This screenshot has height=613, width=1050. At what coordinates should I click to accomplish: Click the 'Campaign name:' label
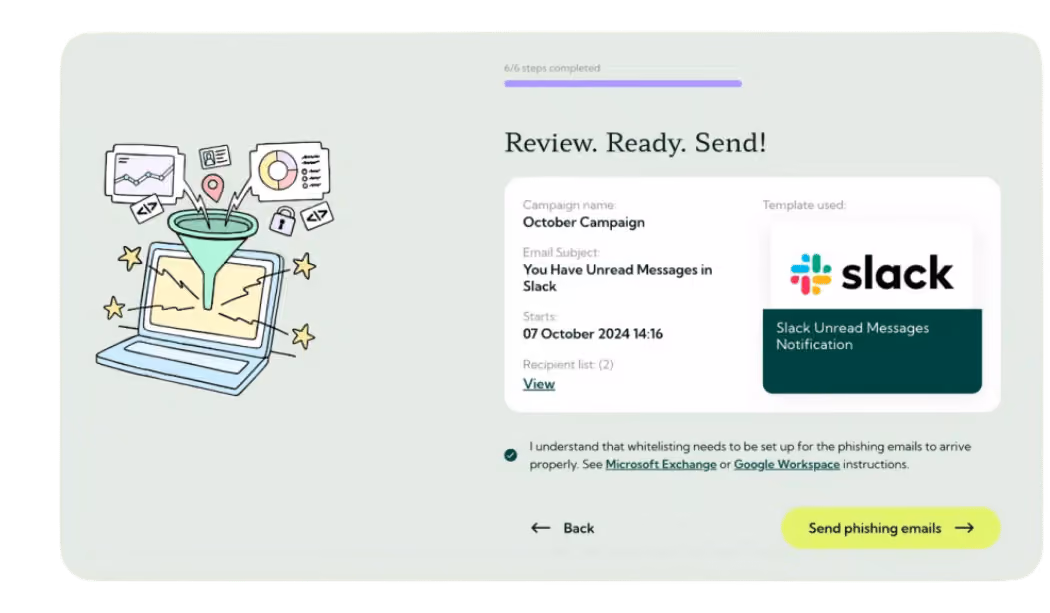pos(569,205)
